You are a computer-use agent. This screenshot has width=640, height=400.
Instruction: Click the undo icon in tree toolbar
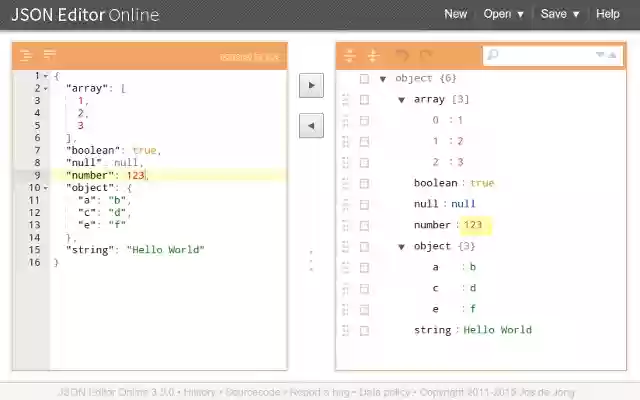pos(402,55)
